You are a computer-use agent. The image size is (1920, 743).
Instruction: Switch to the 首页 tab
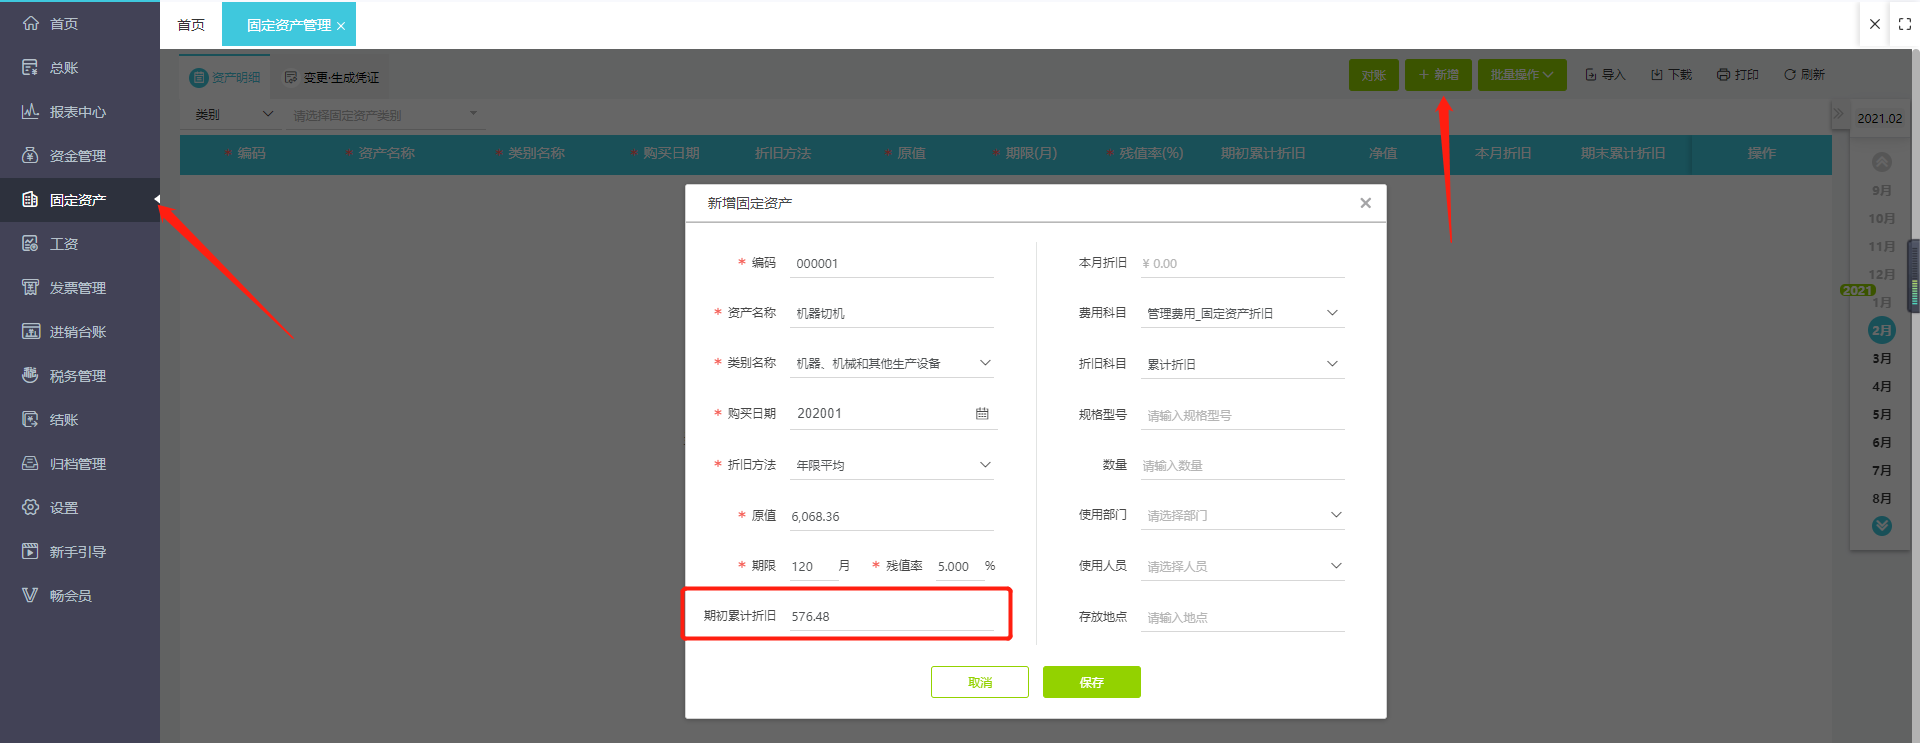coord(191,25)
